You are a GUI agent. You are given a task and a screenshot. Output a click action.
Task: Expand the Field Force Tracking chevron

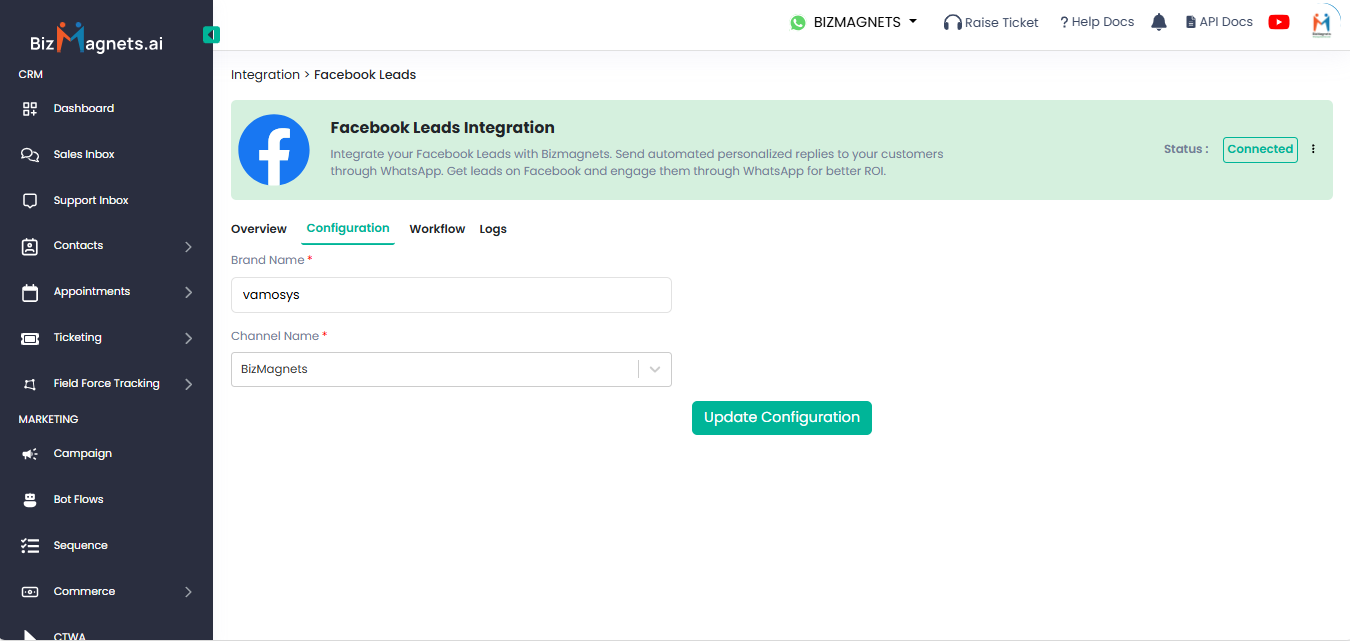188,384
